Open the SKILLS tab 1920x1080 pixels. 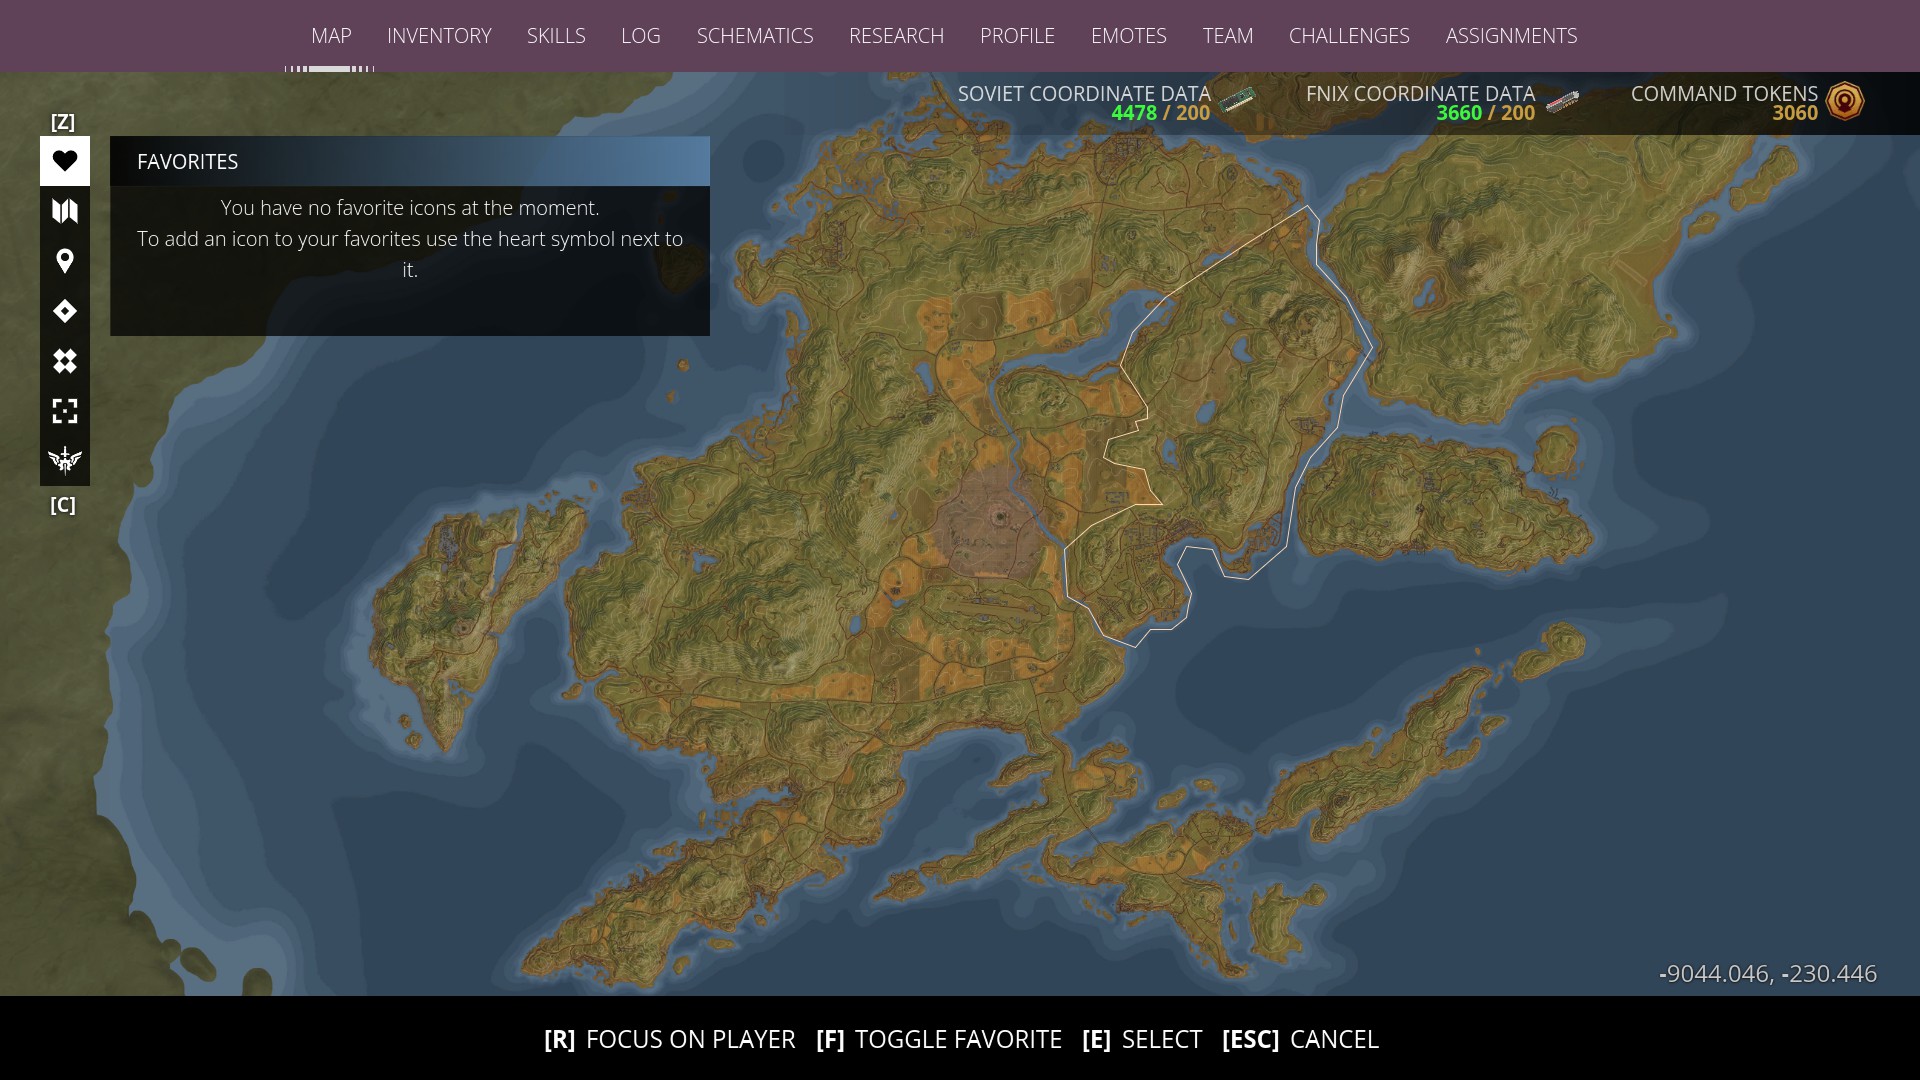(556, 36)
